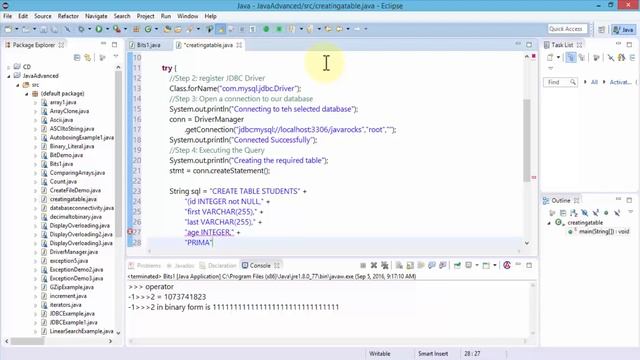Screen dimensions: 640x360
Task: Create a New Java Package icon
Action: coord(136,29)
